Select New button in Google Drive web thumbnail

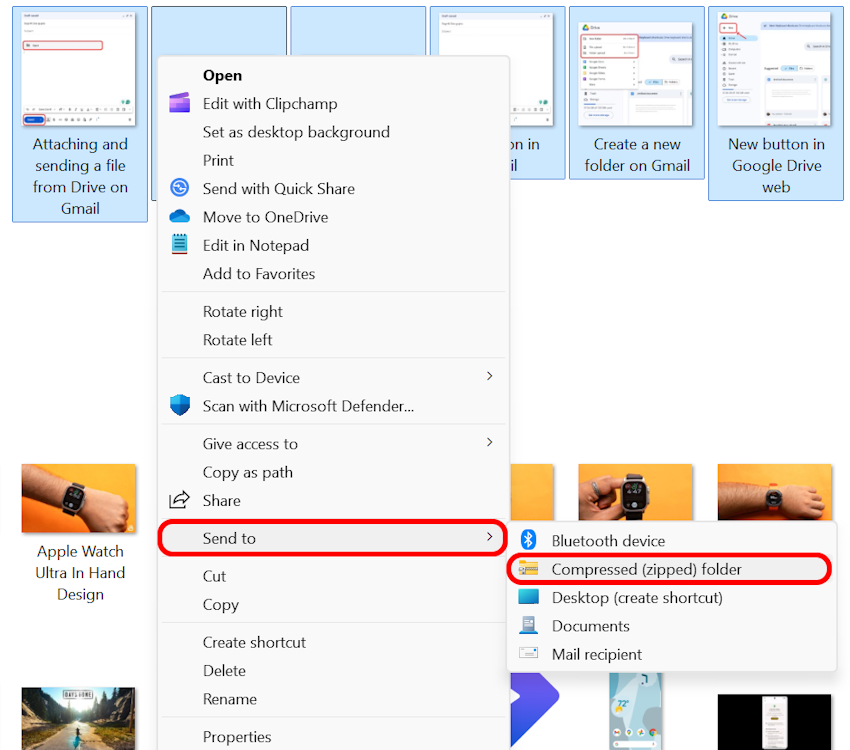[x=774, y=69]
